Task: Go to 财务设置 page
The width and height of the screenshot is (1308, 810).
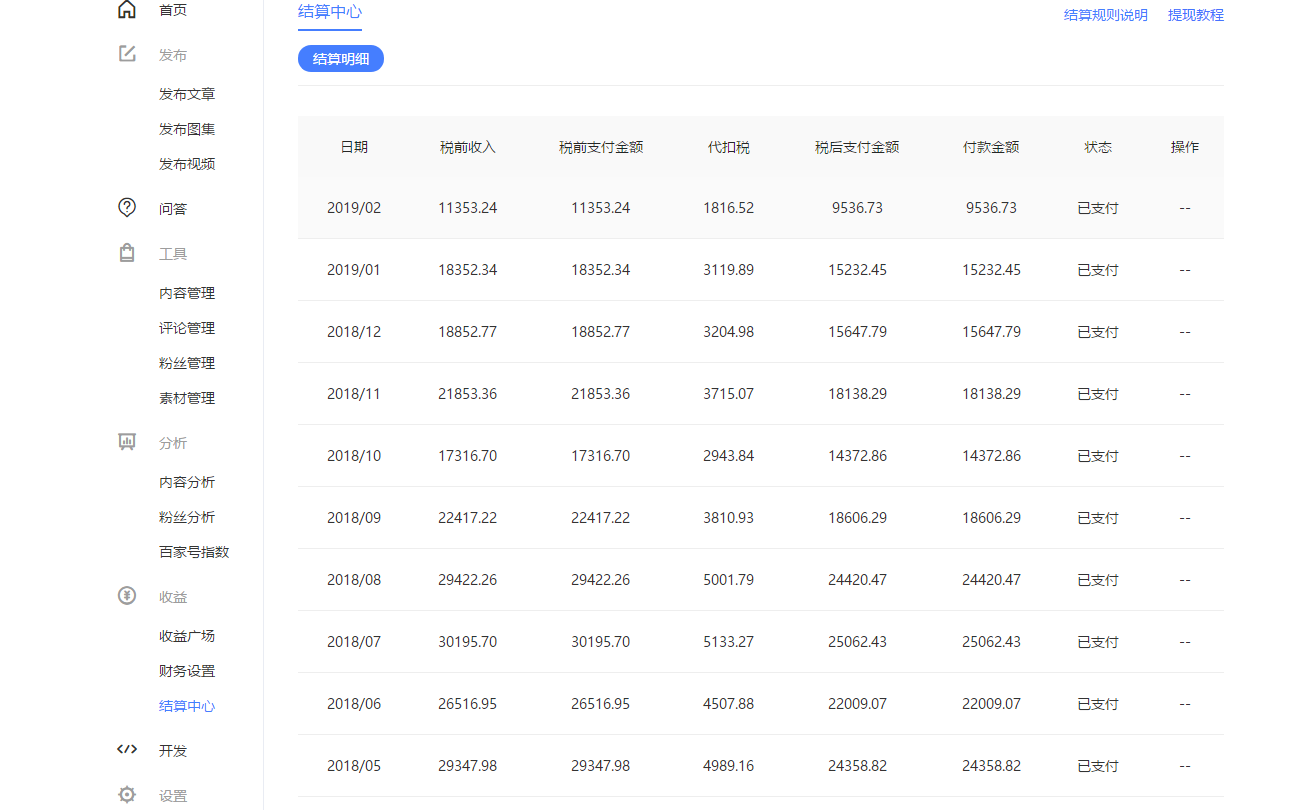Action: pos(187,671)
